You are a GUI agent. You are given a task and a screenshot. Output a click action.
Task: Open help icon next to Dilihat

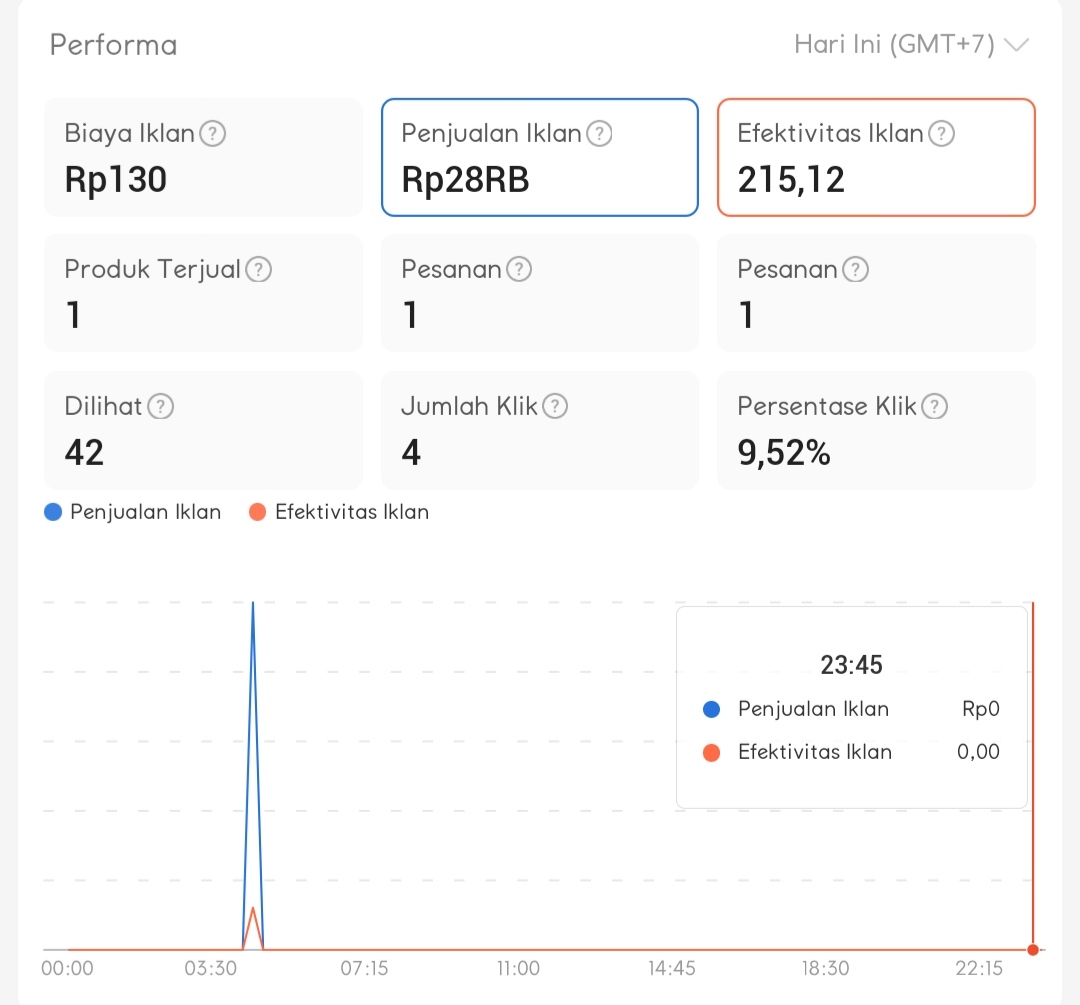(160, 406)
